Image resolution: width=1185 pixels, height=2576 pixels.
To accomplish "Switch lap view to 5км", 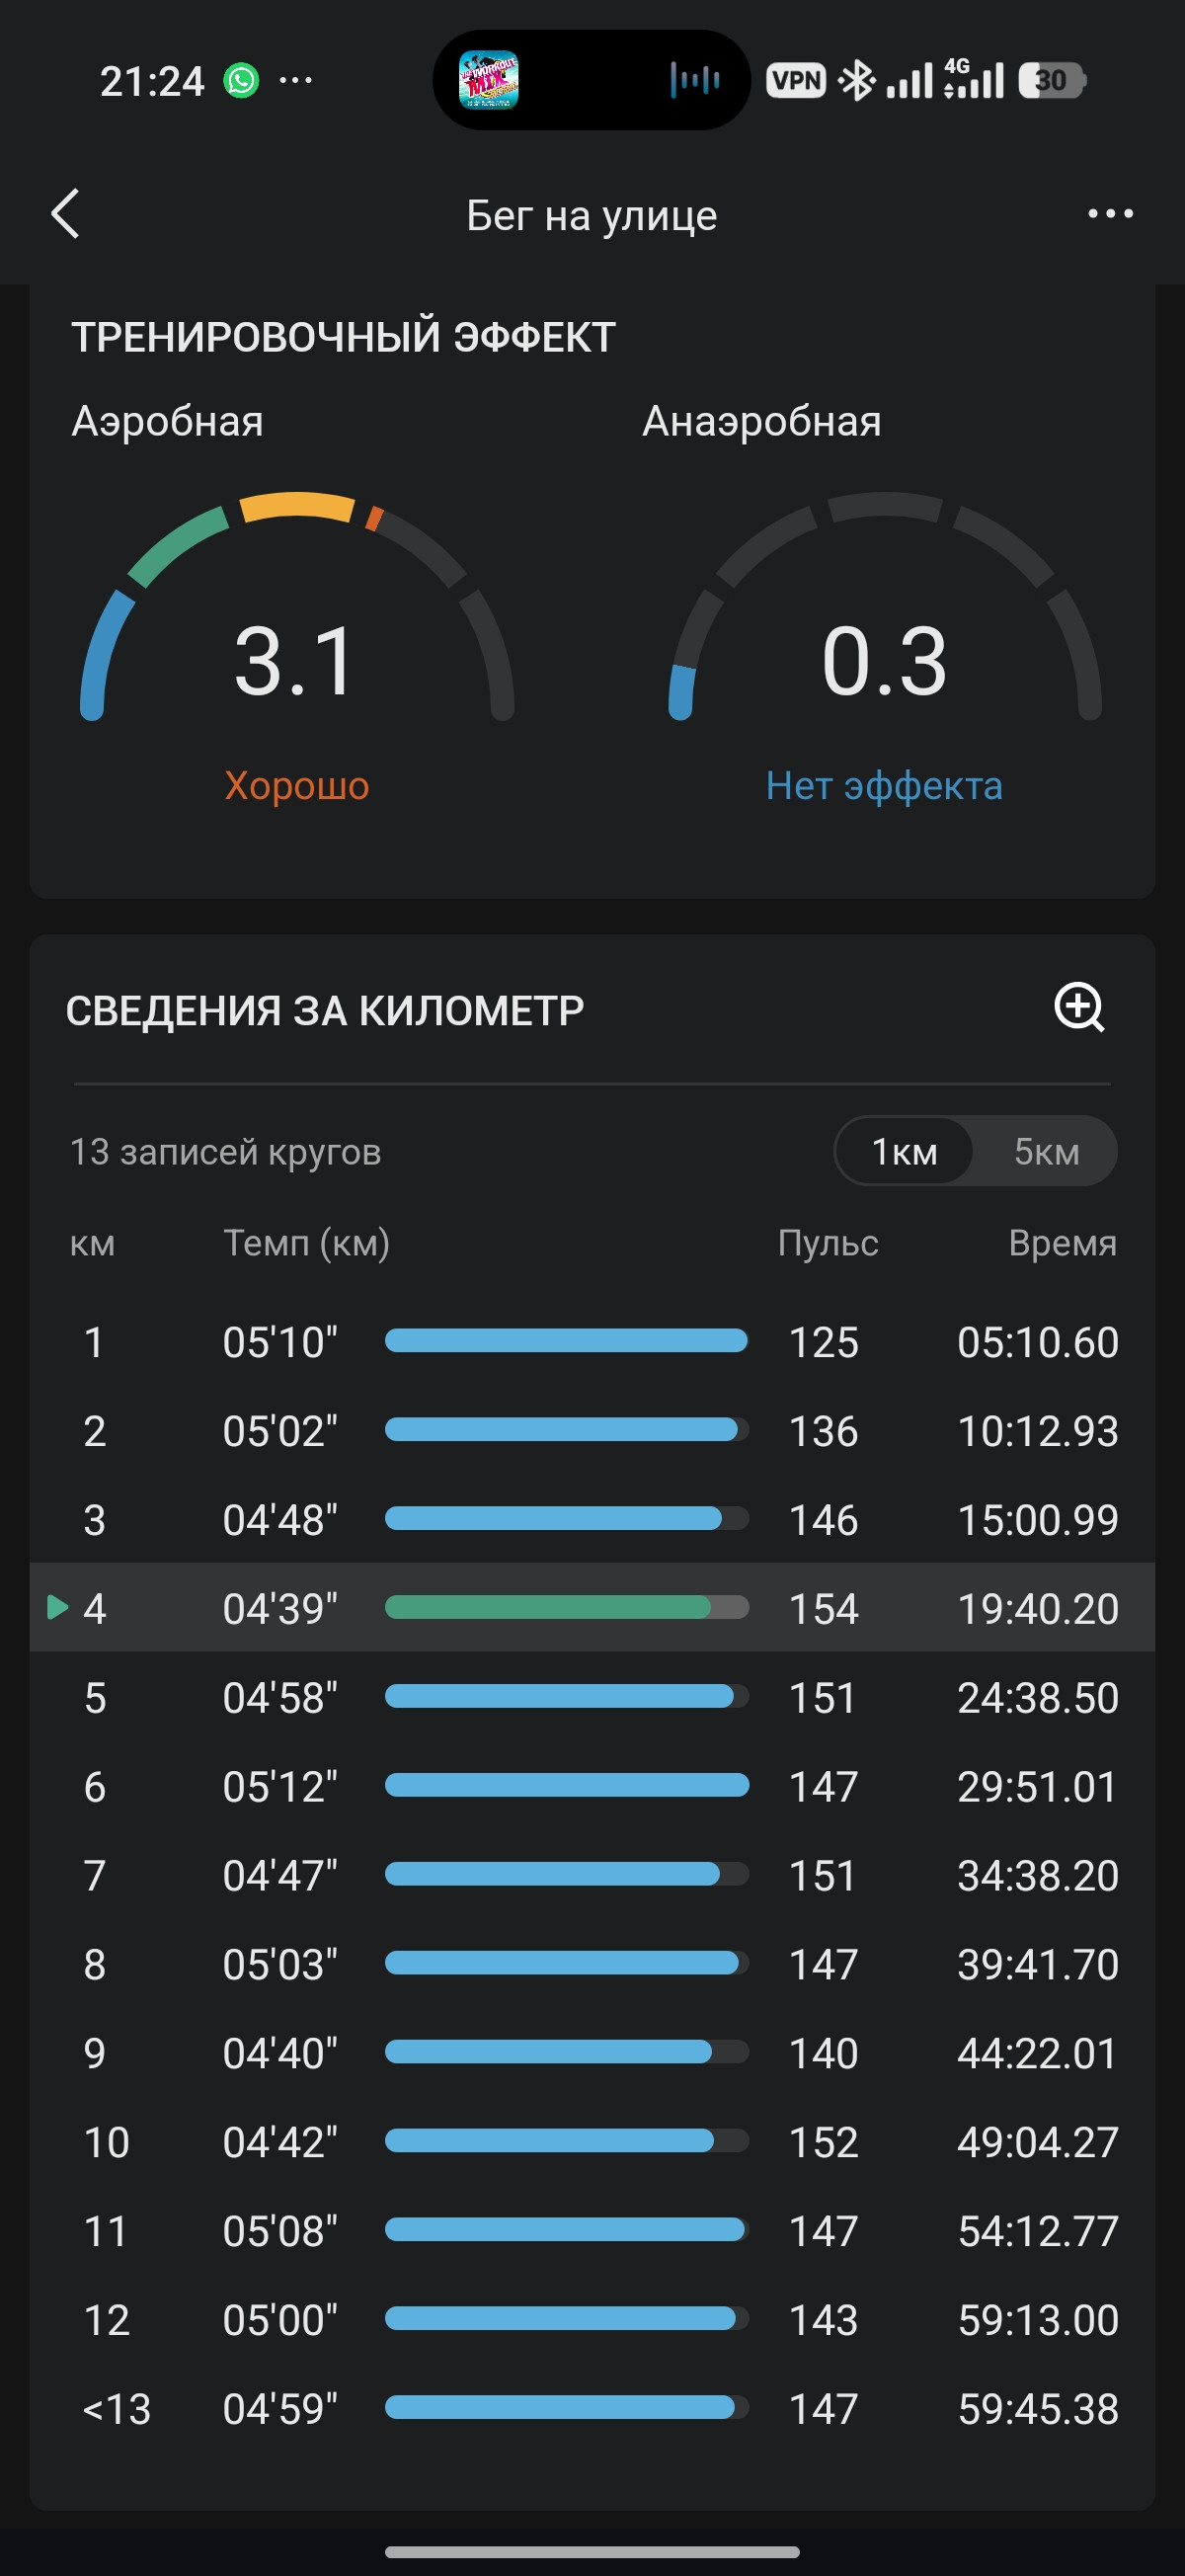I will 1046,1152.
